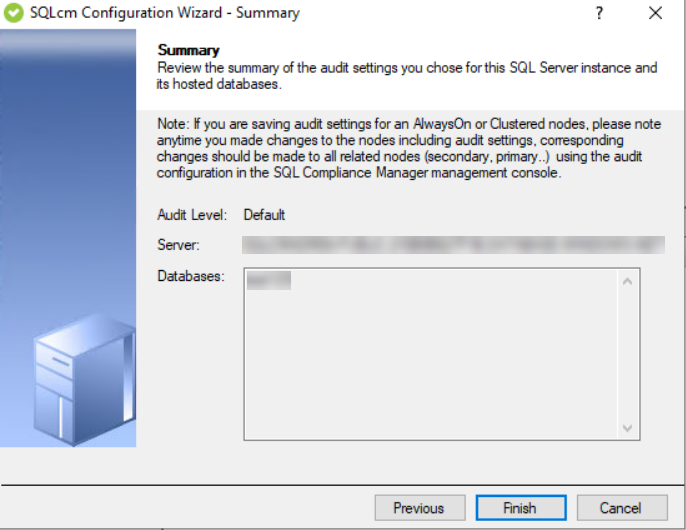Click the bold Summary heading
Viewport: 686px width, 530px height.
pyautogui.click(x=189, y=50)
